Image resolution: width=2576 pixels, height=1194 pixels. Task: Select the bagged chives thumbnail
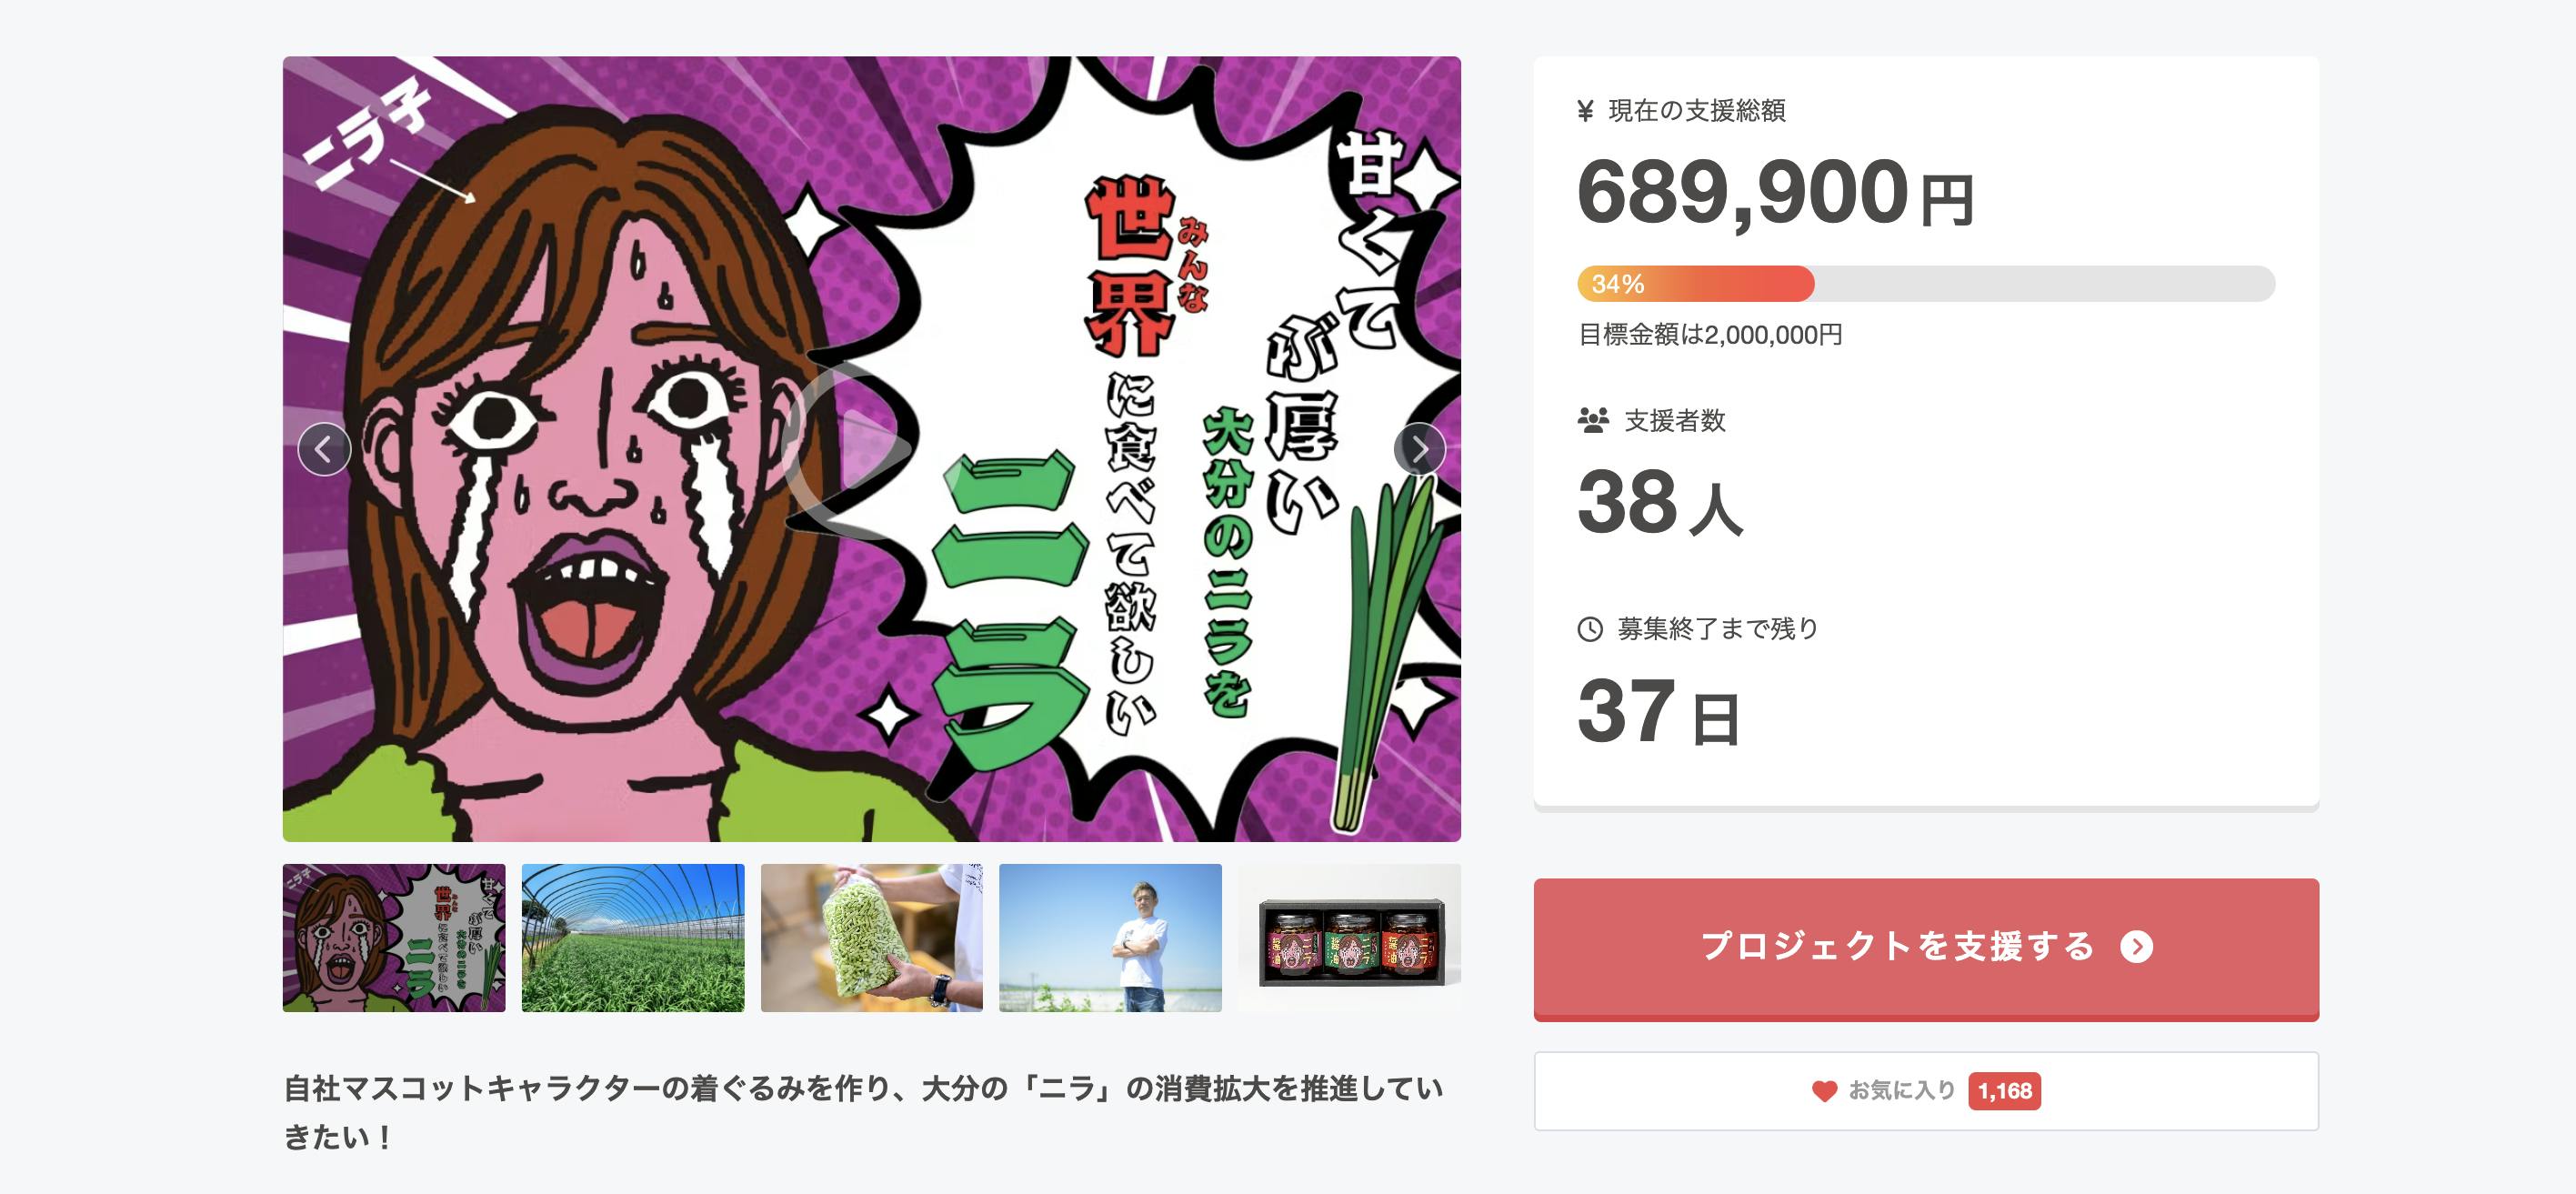(x=872, y=938)
